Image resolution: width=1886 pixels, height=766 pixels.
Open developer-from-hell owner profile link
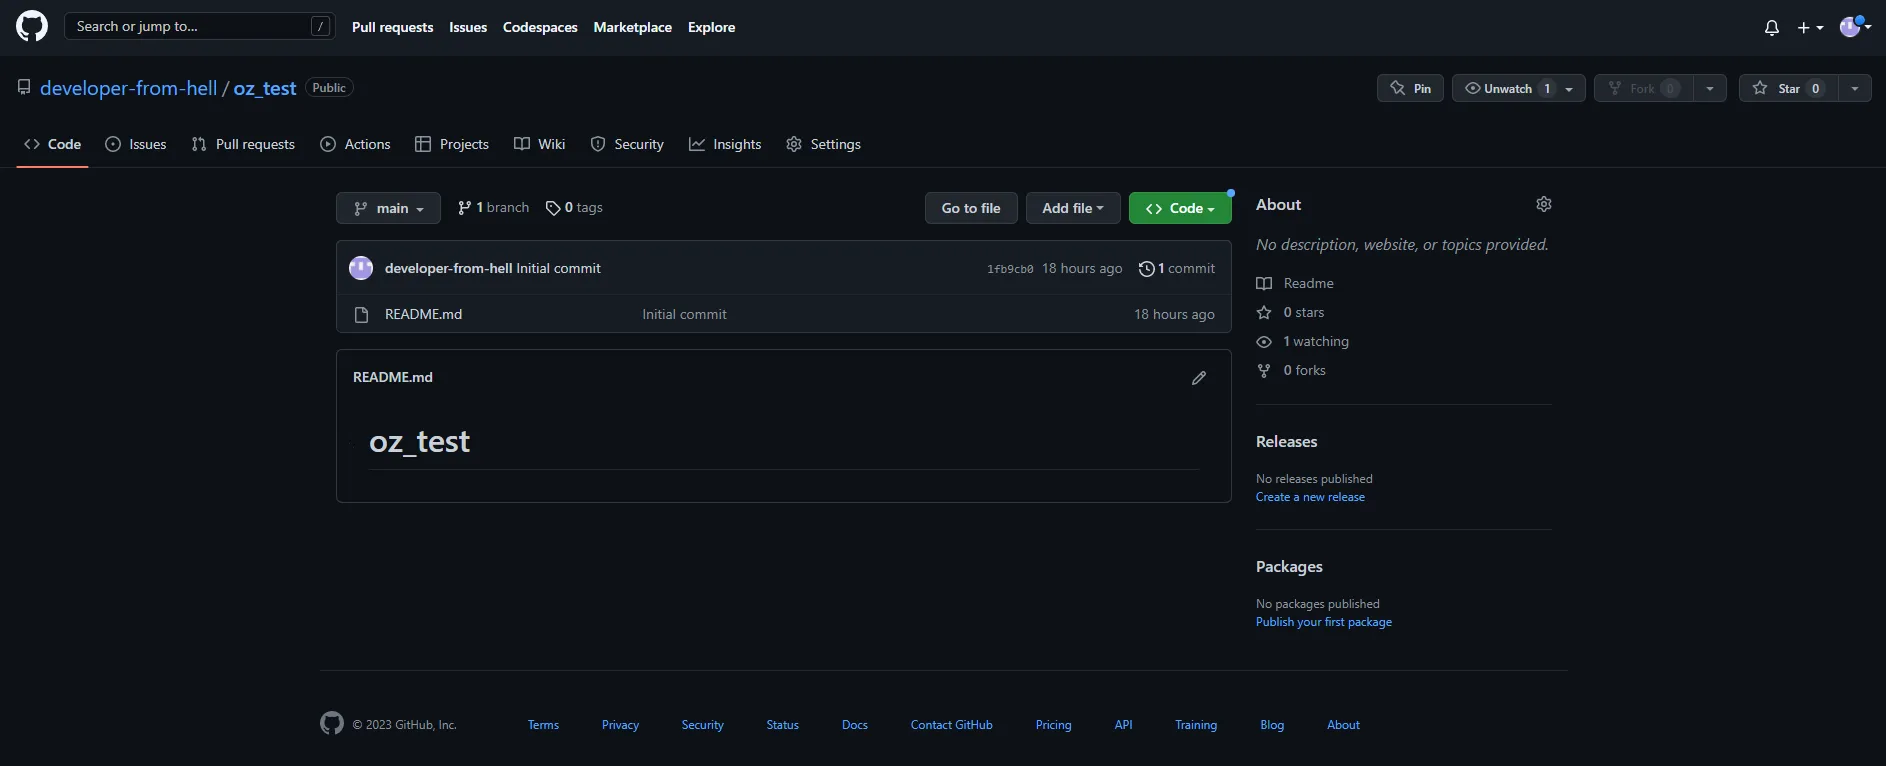coord(129,88)
